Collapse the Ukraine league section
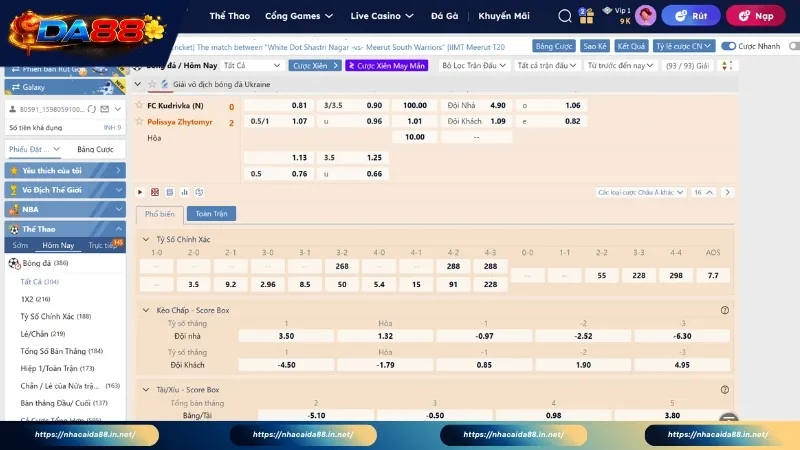 (138, 84)
